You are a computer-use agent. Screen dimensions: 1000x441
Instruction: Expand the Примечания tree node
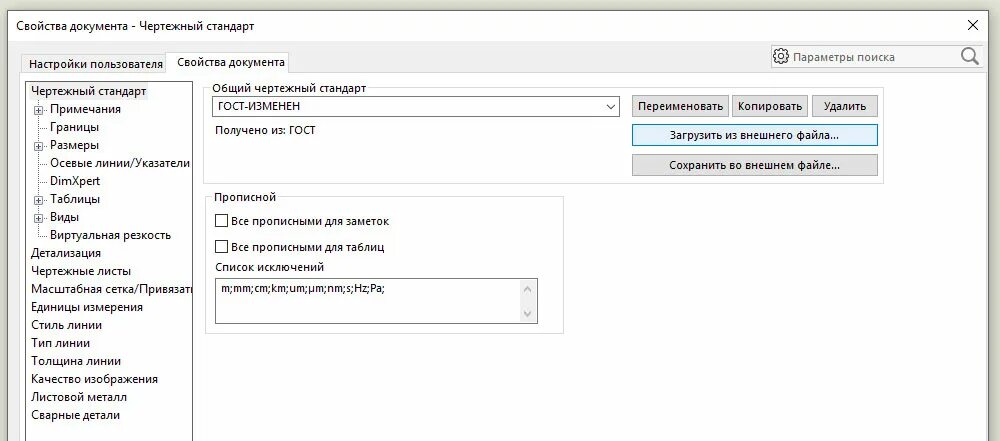39,110
